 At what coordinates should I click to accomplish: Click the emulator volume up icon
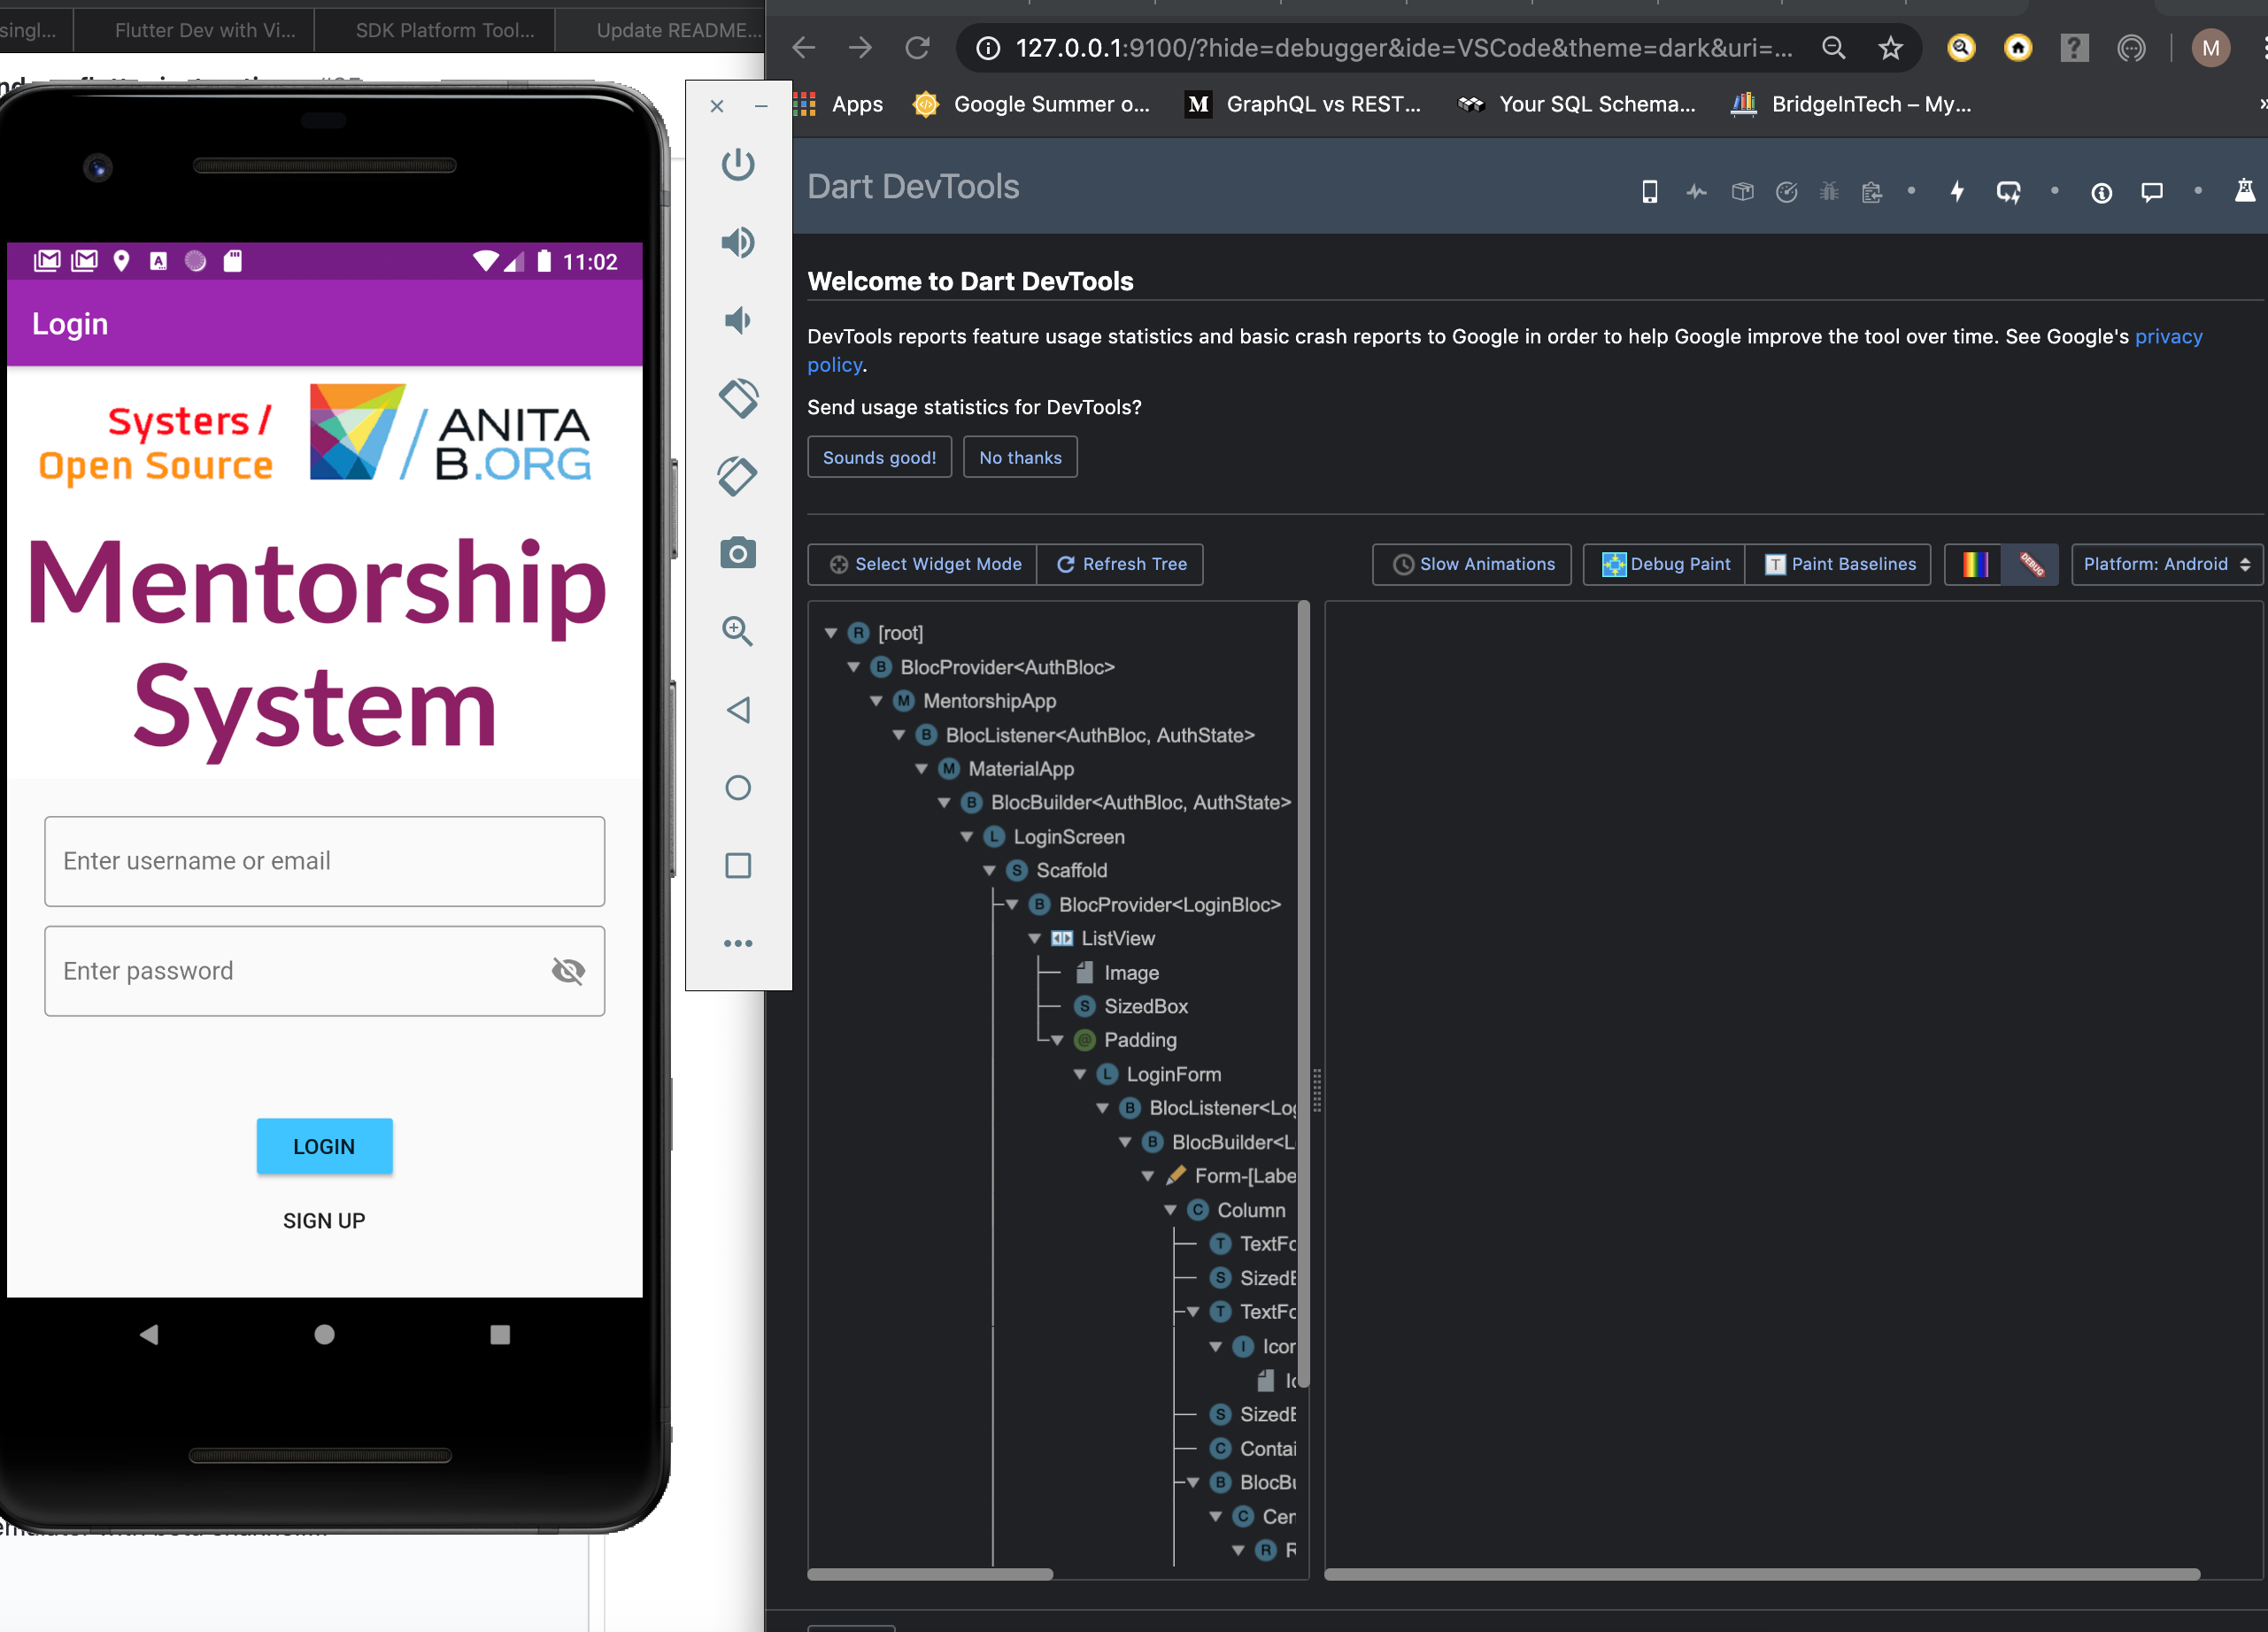pyautogui.click(x=738, y=242)
